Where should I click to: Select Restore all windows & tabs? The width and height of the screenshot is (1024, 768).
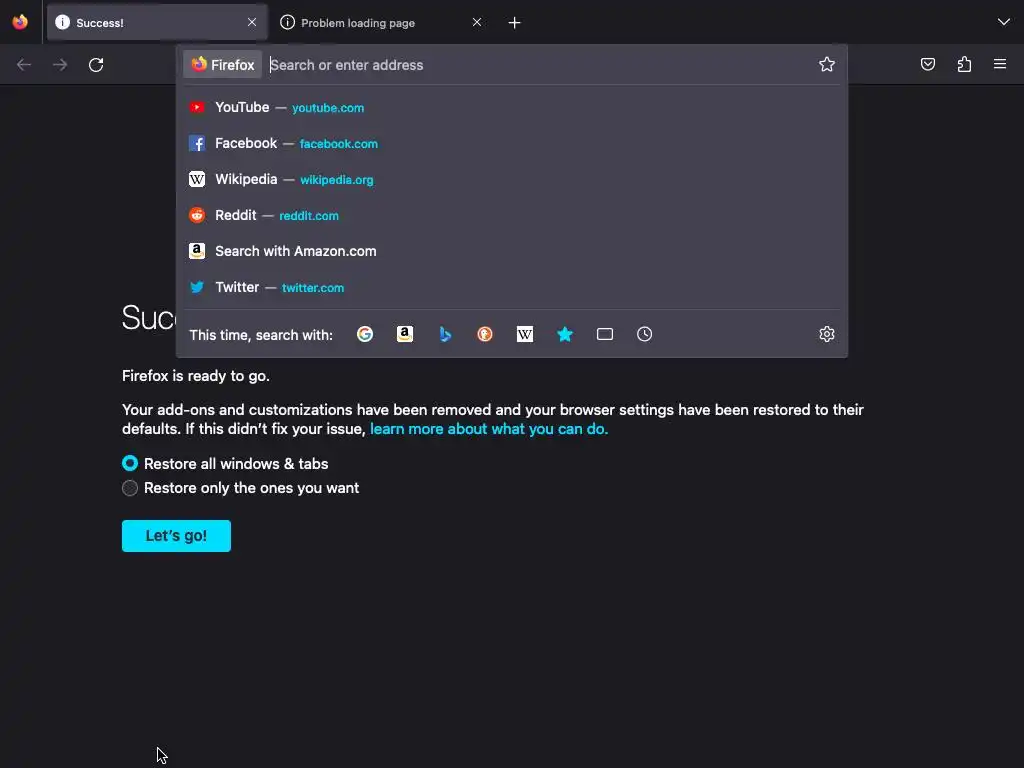pos(225,464)
